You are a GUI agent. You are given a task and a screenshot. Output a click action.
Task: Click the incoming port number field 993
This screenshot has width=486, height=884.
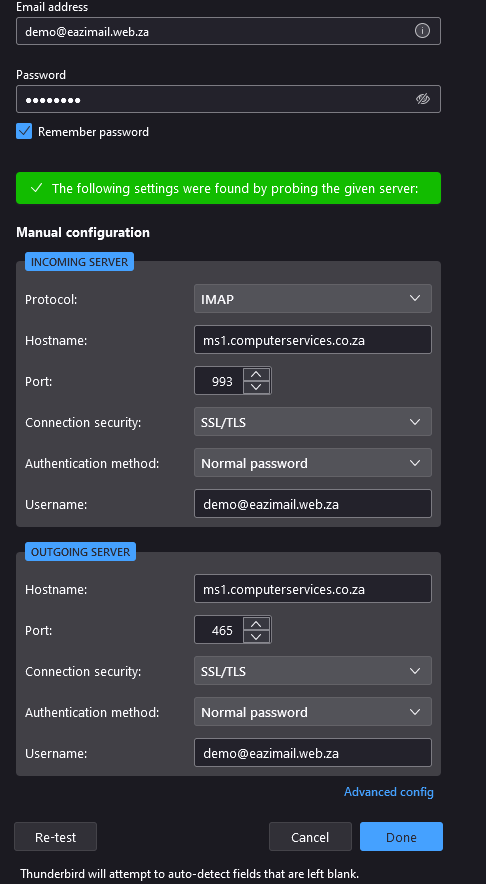(x=219, y=381)
